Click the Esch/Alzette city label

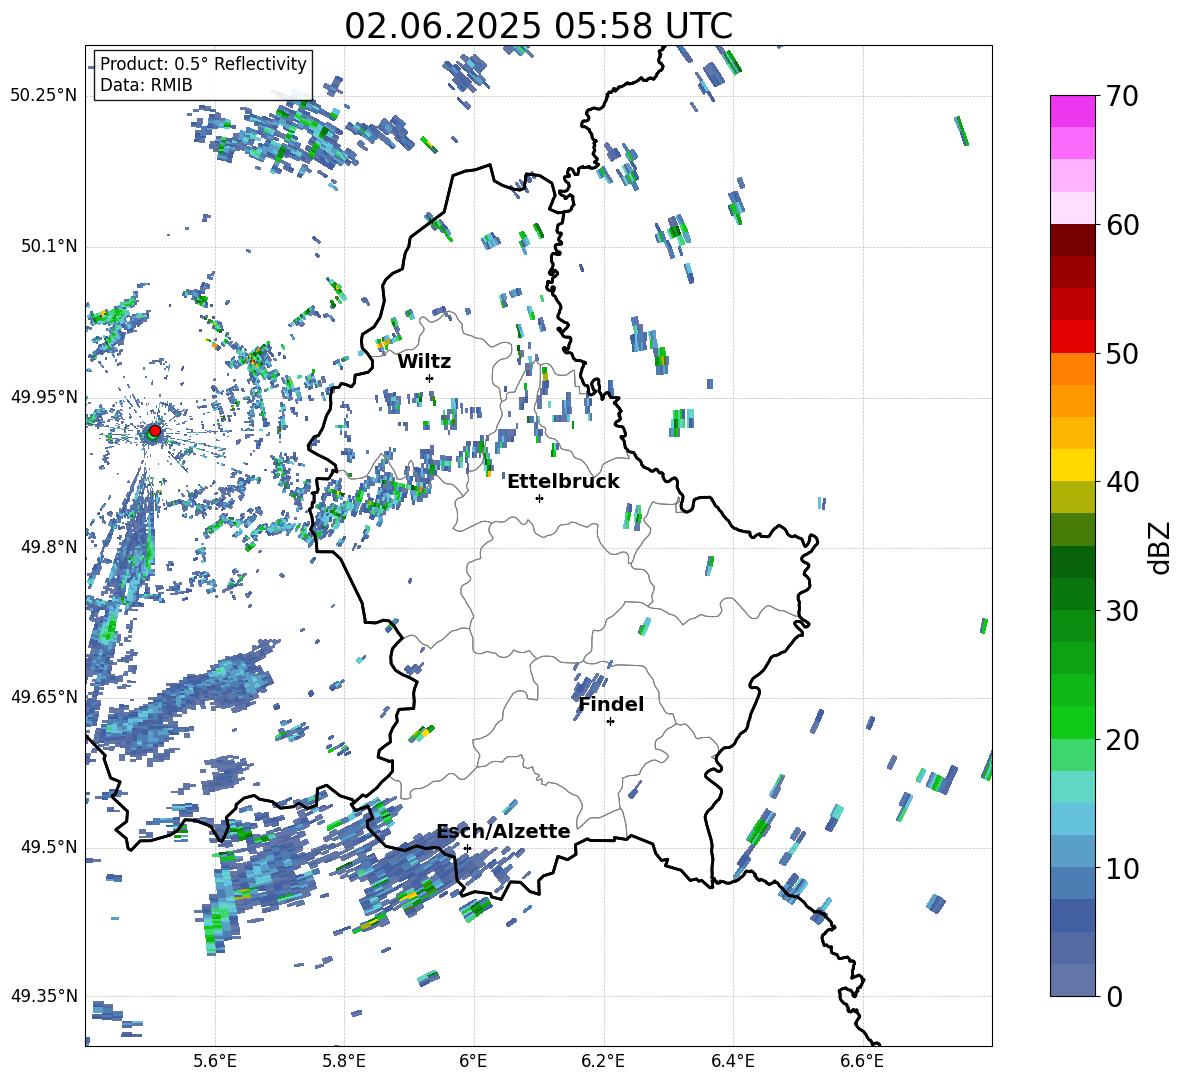pyautogui.click(x=504, y=831)
